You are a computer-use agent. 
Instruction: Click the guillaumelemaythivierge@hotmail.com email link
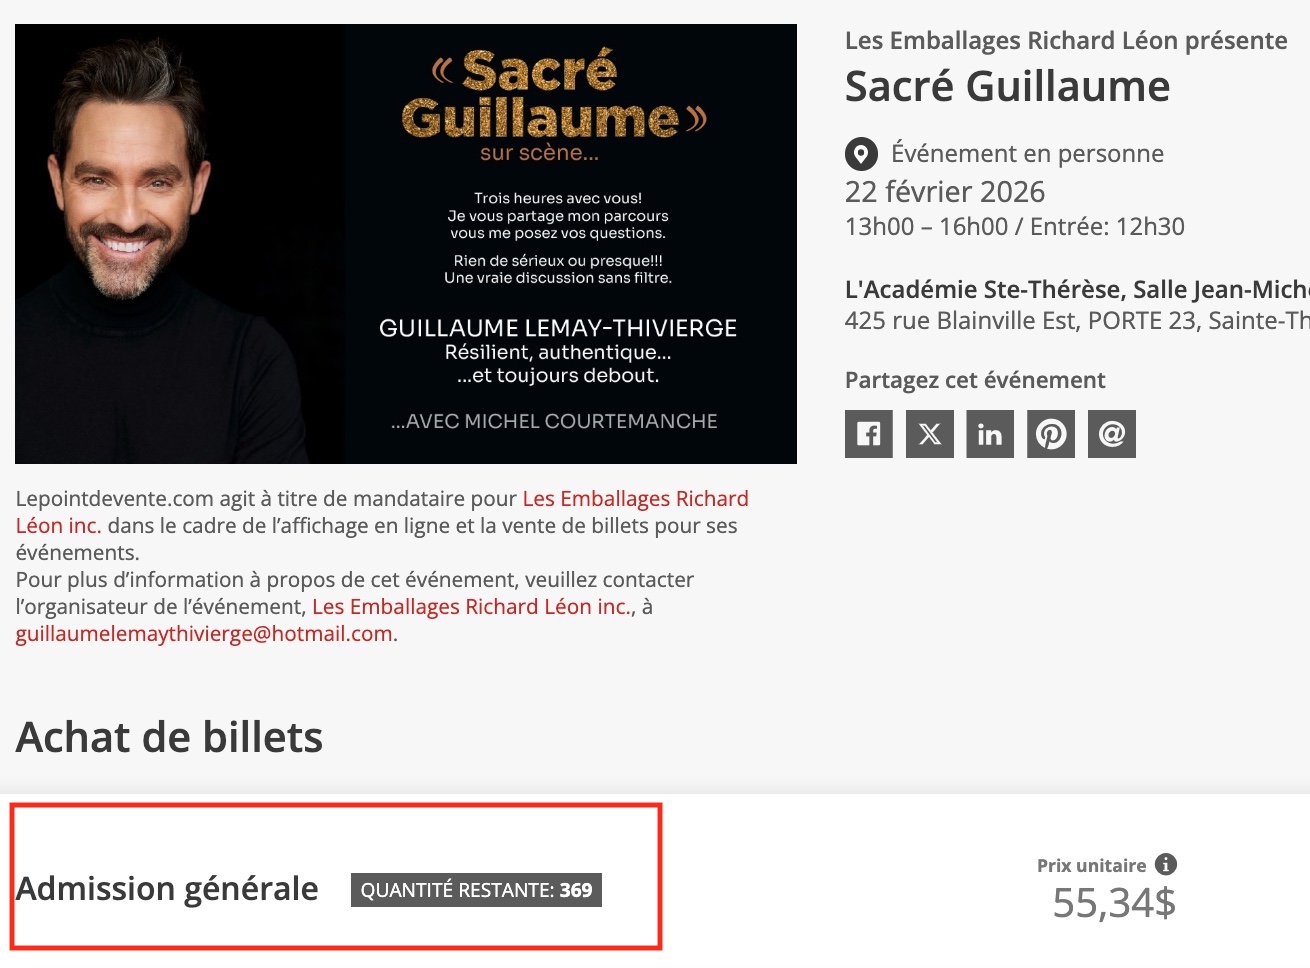[204, 634]
